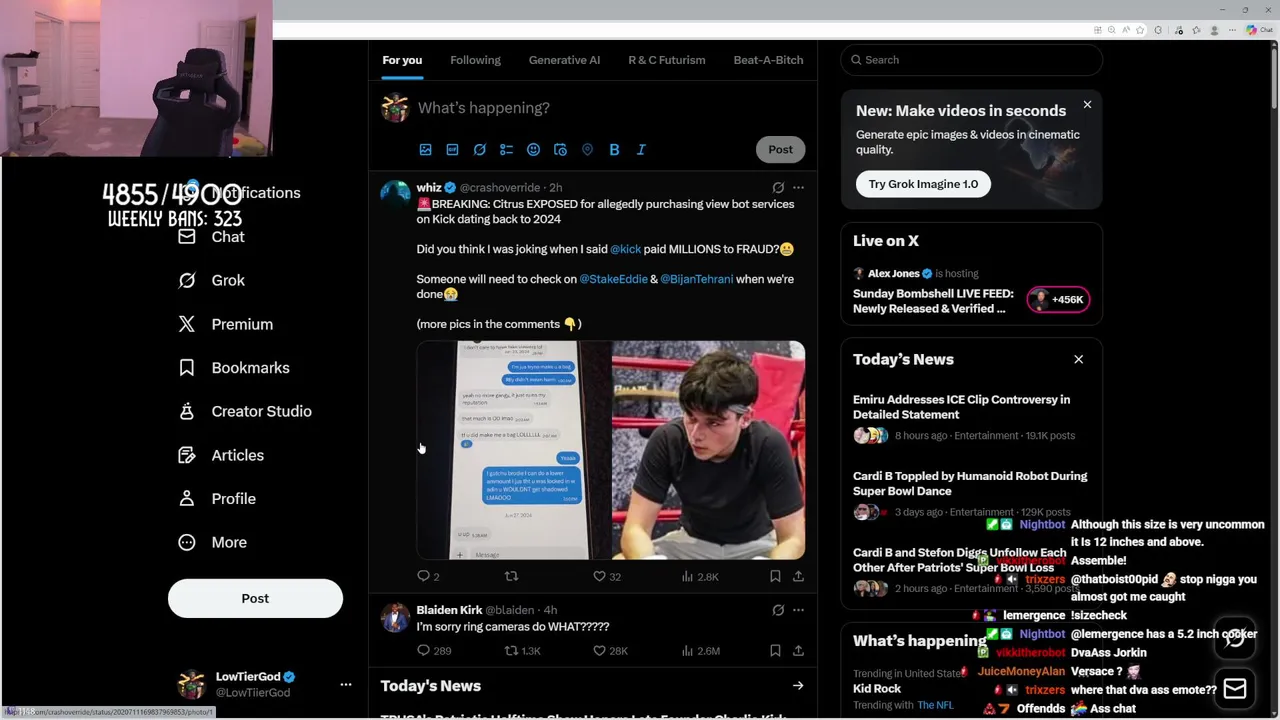Screen dimensions: 1280x720
Task: Bookmark whiz's post
Action: (x=775, y=576)
